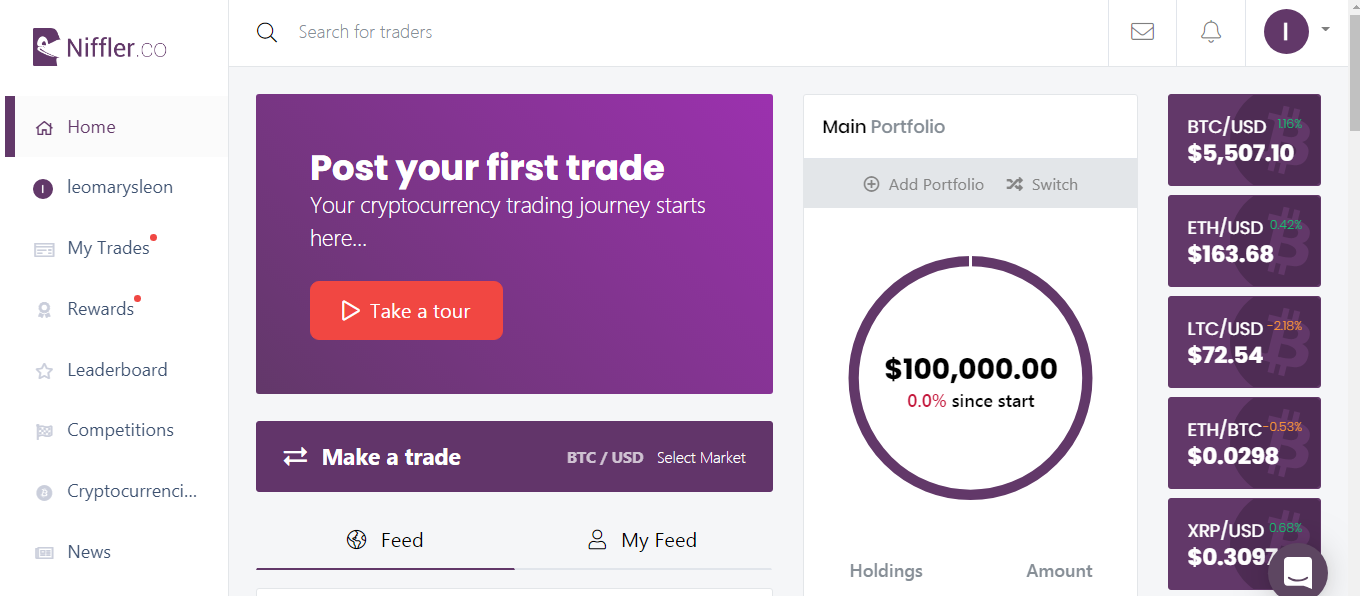Click Switch portfolio link
Image resolution: width=1360 pixels, height=596 pixels.
[x=1042, y=184]
